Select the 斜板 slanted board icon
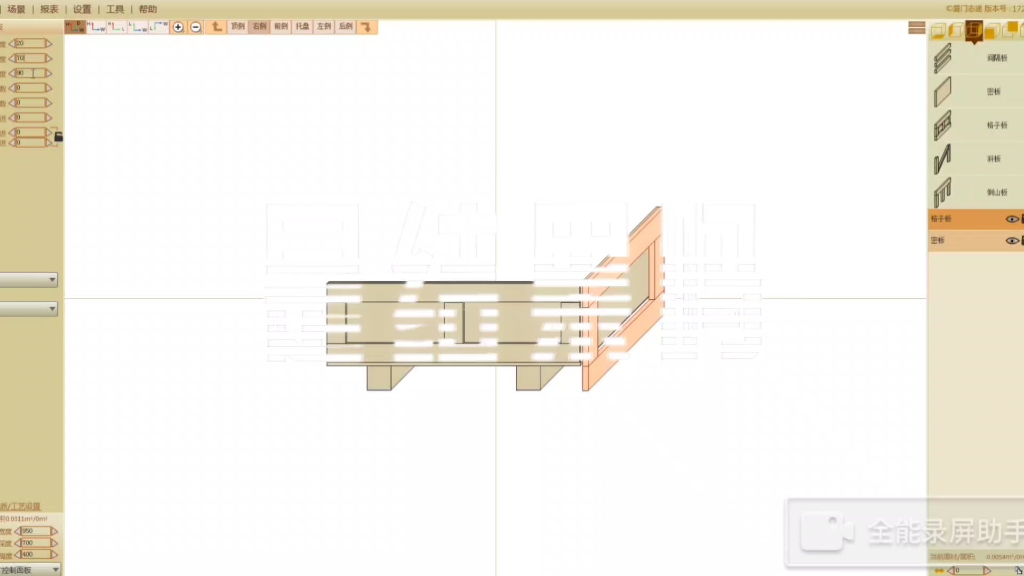This screenshot has width=1024, height=576. click(x=943, y=159)
